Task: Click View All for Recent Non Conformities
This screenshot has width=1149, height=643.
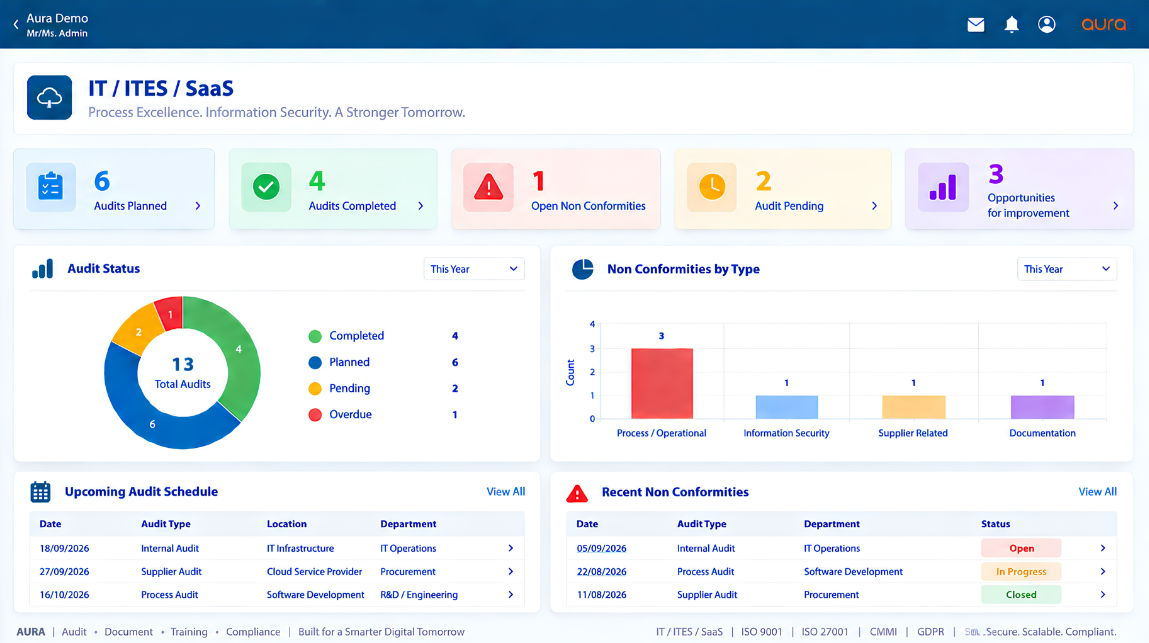Action: pyautogui.click(x=1098, y=492)
